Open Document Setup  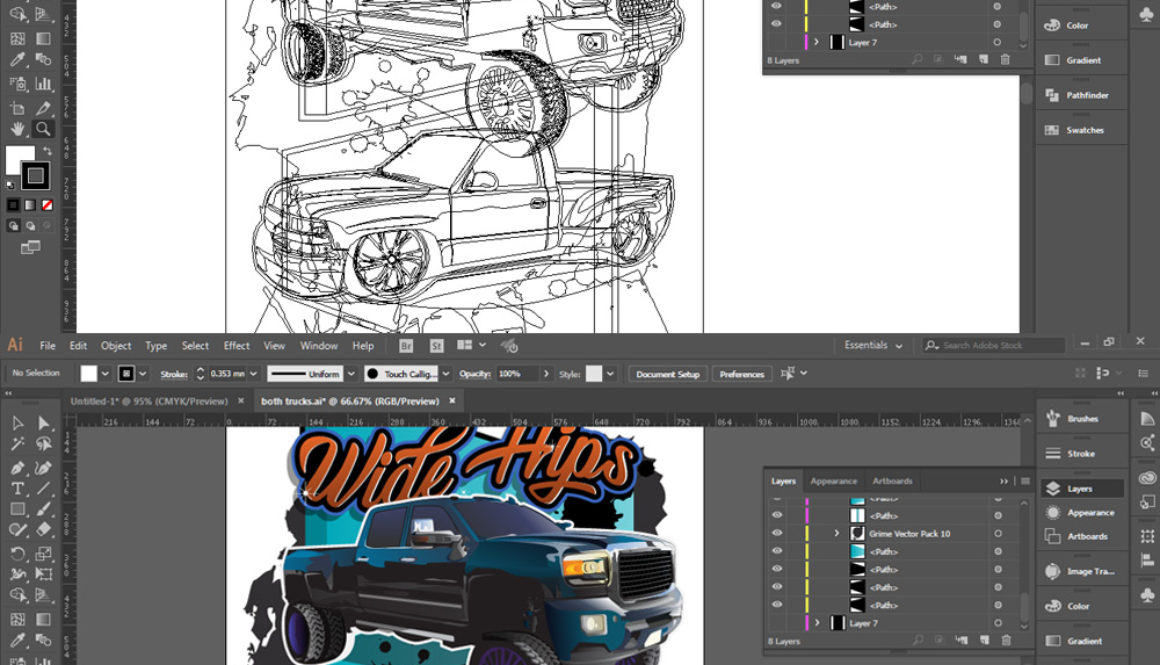pos(667,373)
